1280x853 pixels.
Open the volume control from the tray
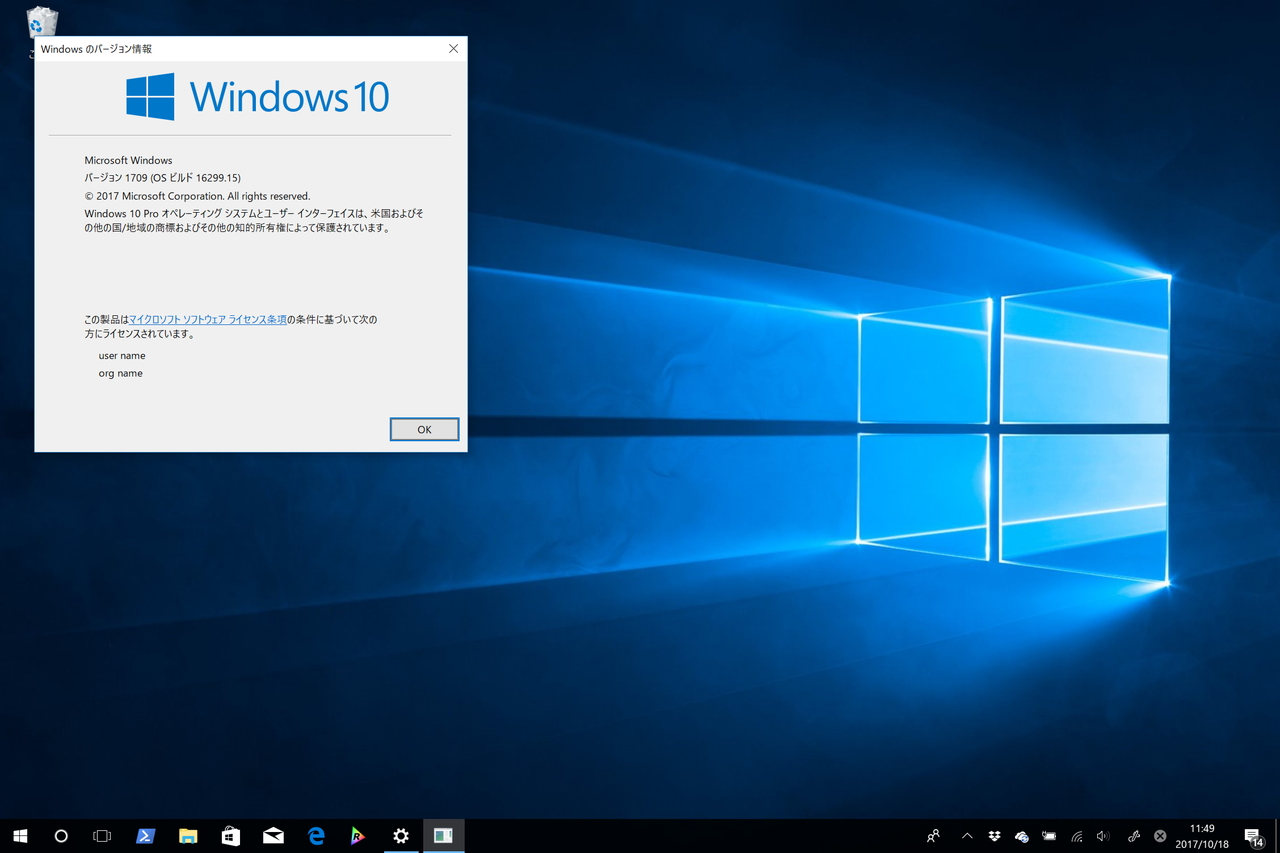pyautogui.click(x=1102, y=836)
